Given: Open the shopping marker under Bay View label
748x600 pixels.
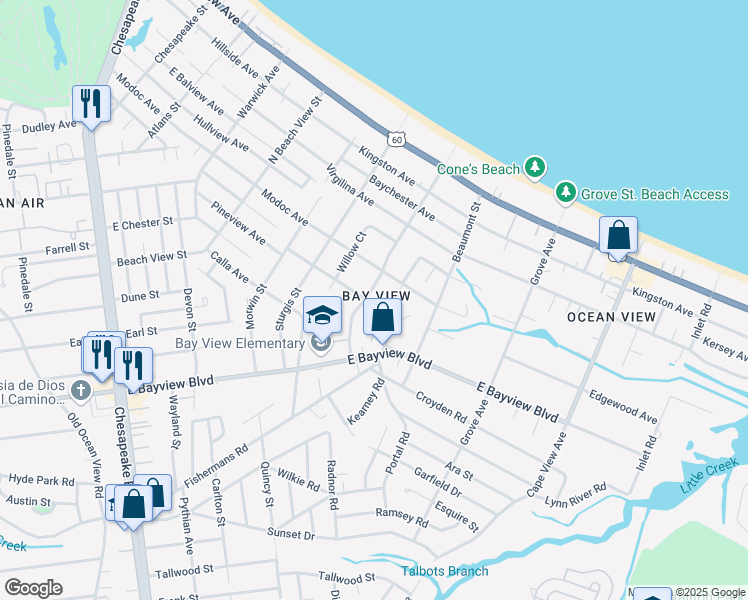Looking at the screenshot, I should click(382, 318).
